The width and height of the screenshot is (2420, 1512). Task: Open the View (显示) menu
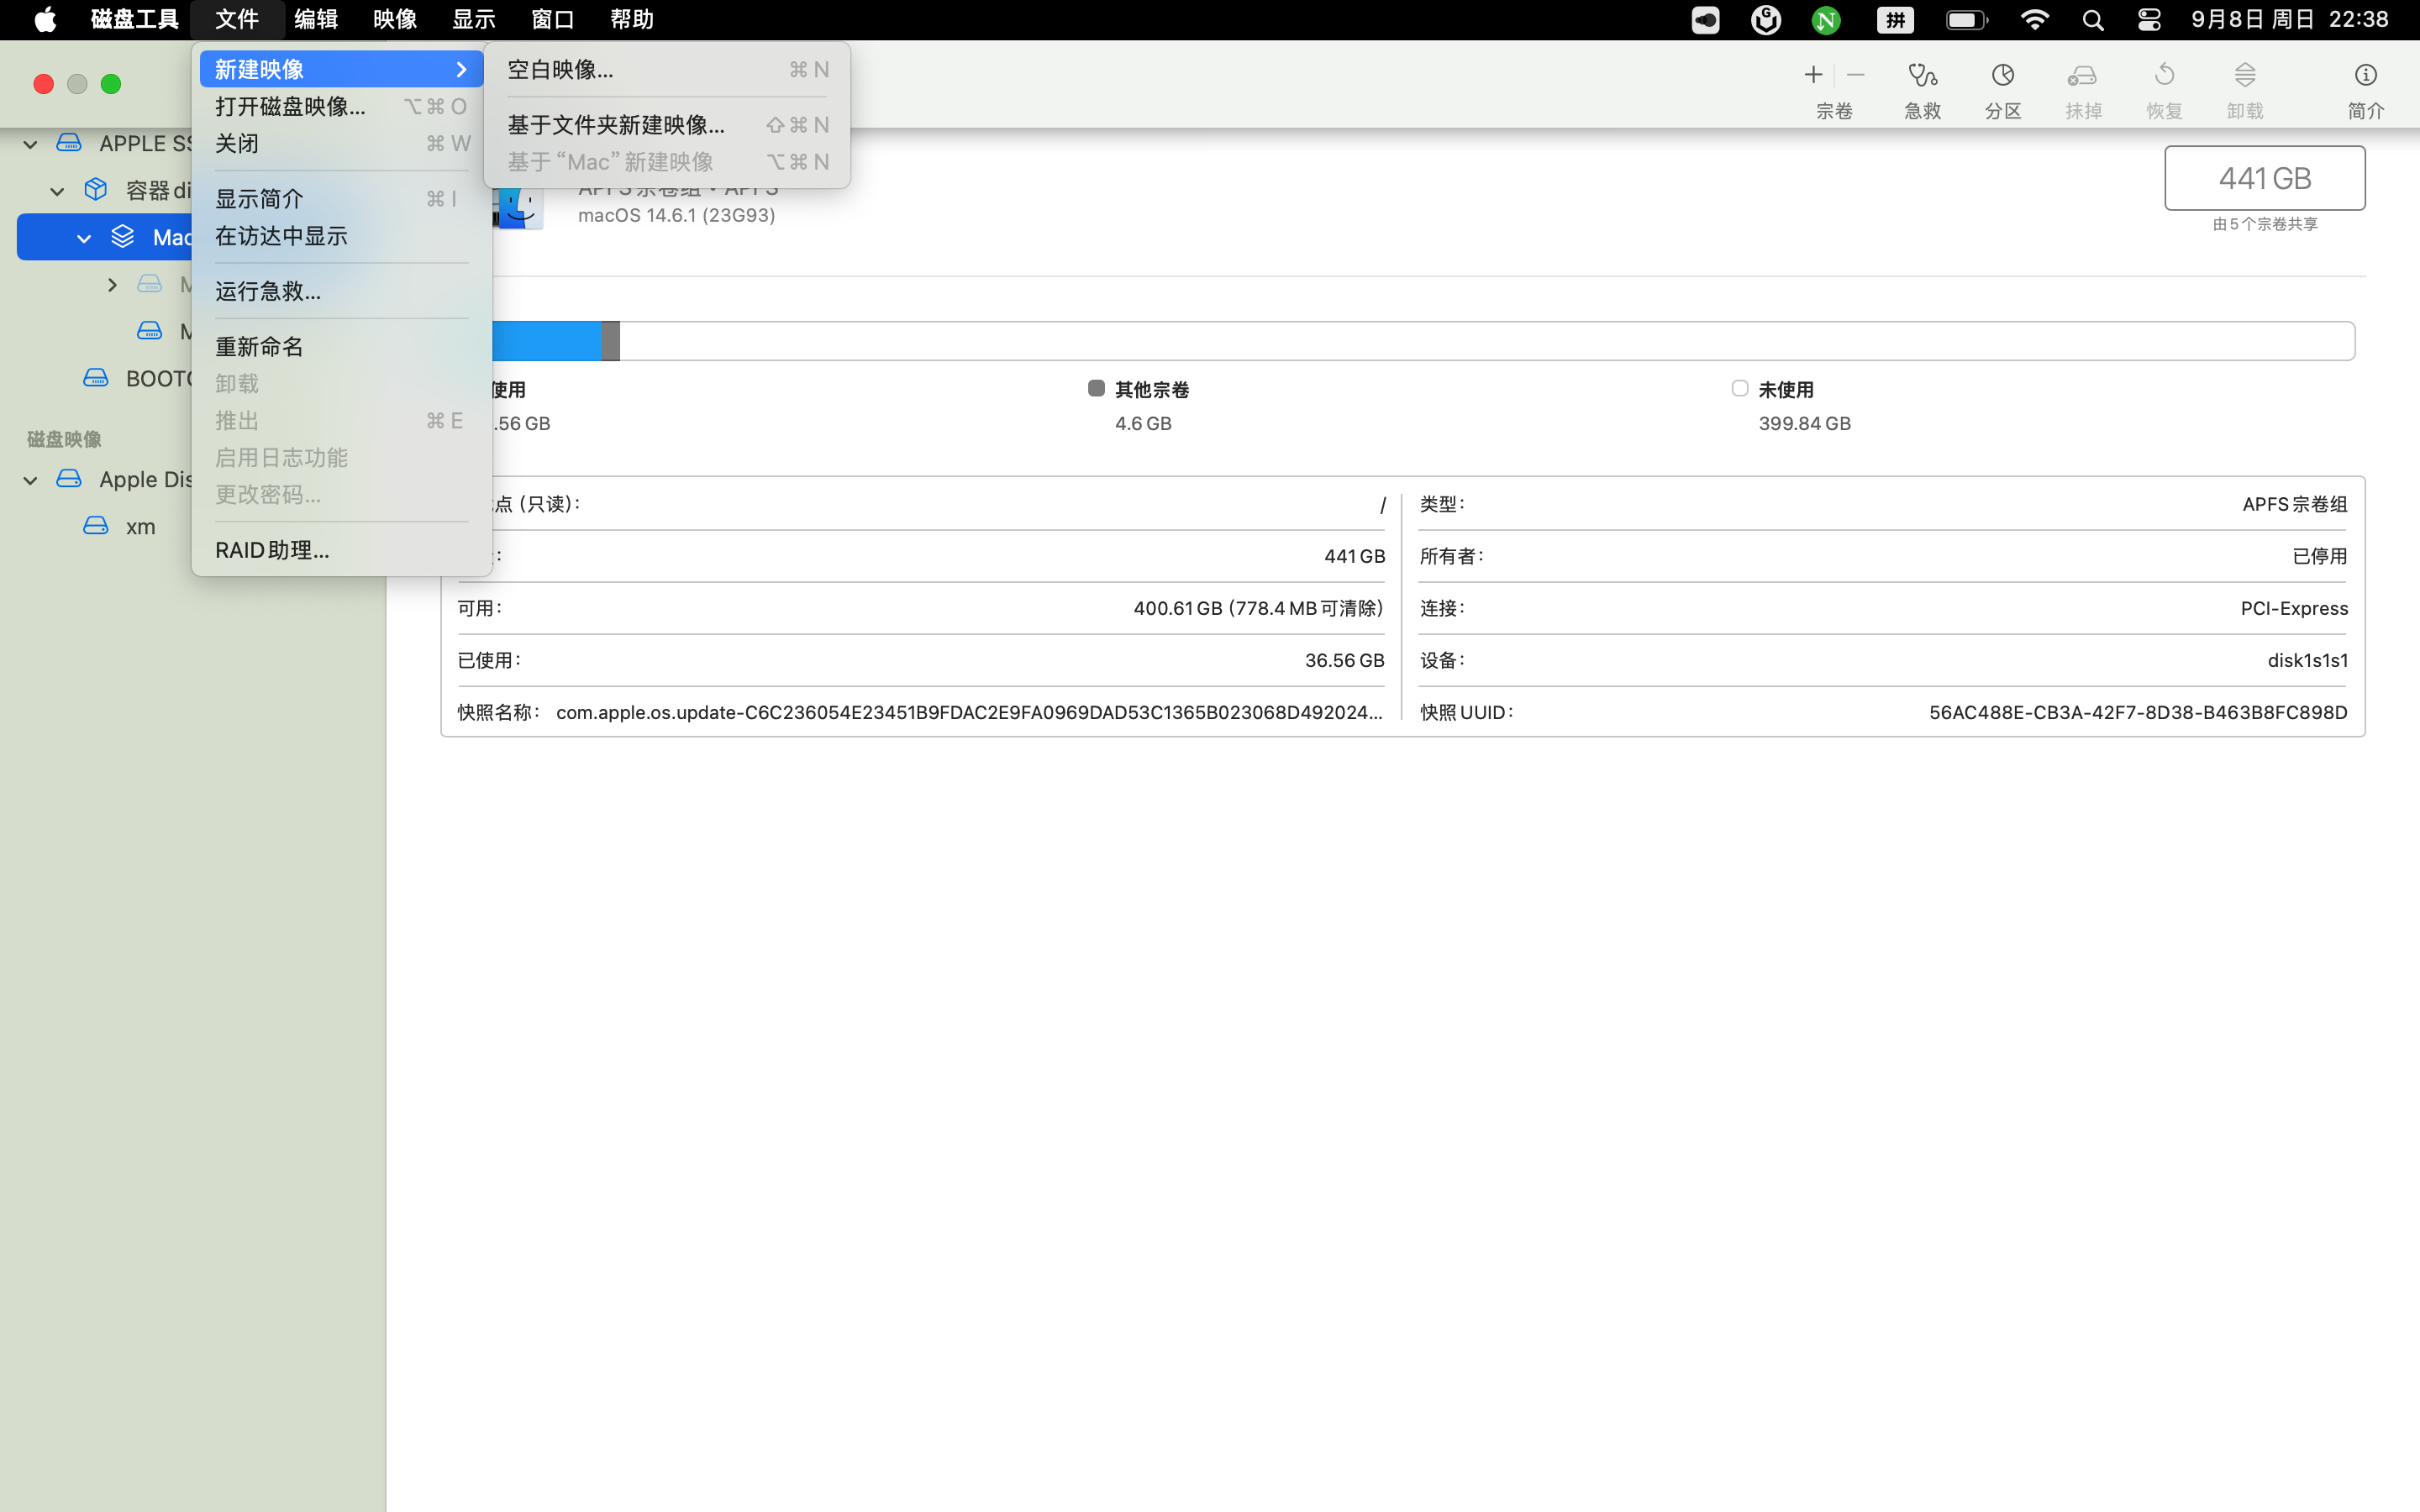[x=474, y=19]
